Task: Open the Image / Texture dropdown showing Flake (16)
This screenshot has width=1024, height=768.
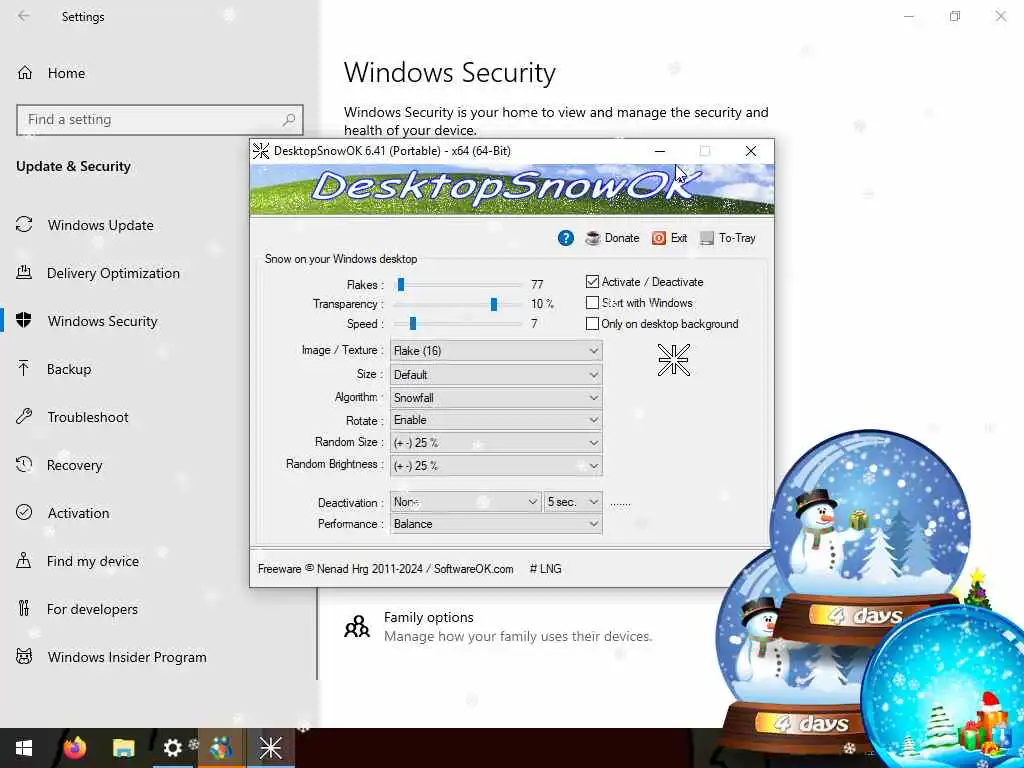Action: pos(496,351)
